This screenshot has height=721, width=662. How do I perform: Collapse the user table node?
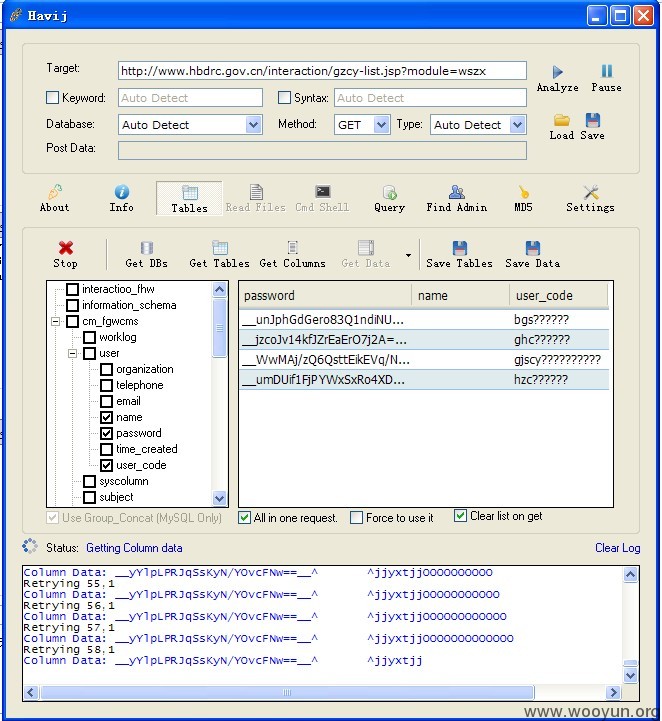73,354
